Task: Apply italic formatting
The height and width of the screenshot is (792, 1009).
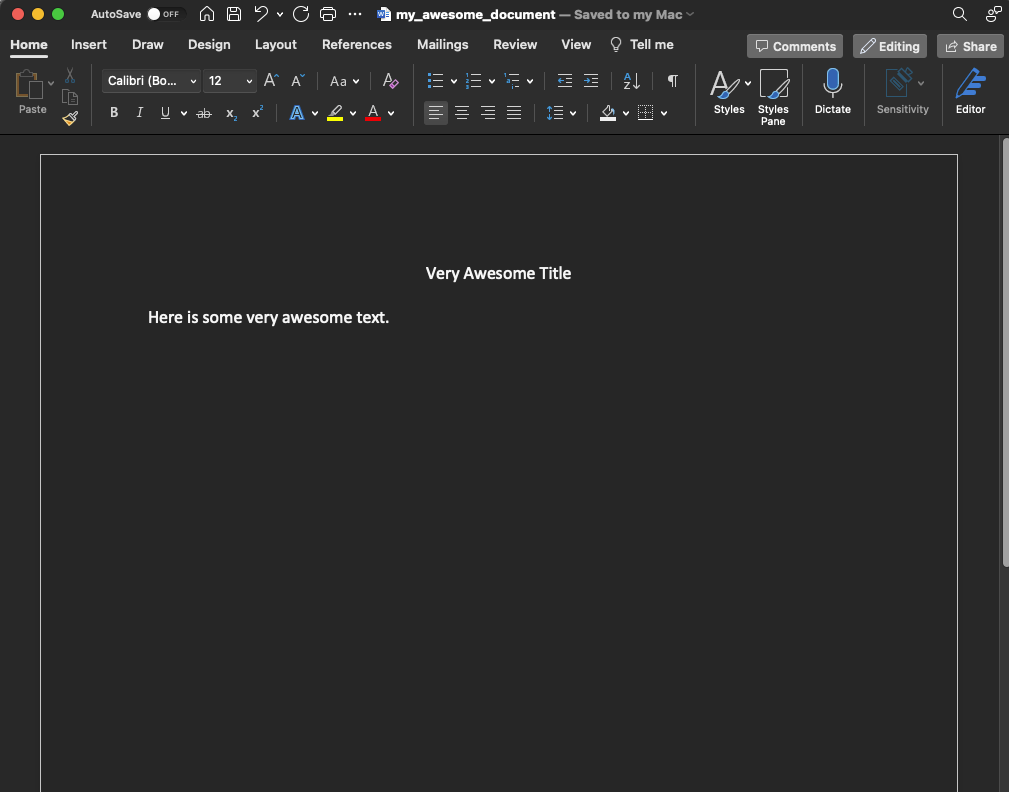Action: tap(139, 112)
